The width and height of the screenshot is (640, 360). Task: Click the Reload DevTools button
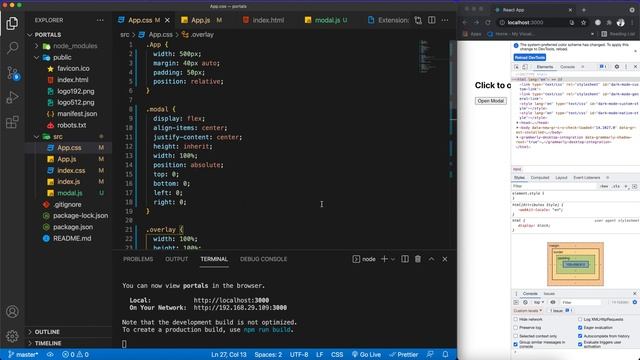click(530, 58)
